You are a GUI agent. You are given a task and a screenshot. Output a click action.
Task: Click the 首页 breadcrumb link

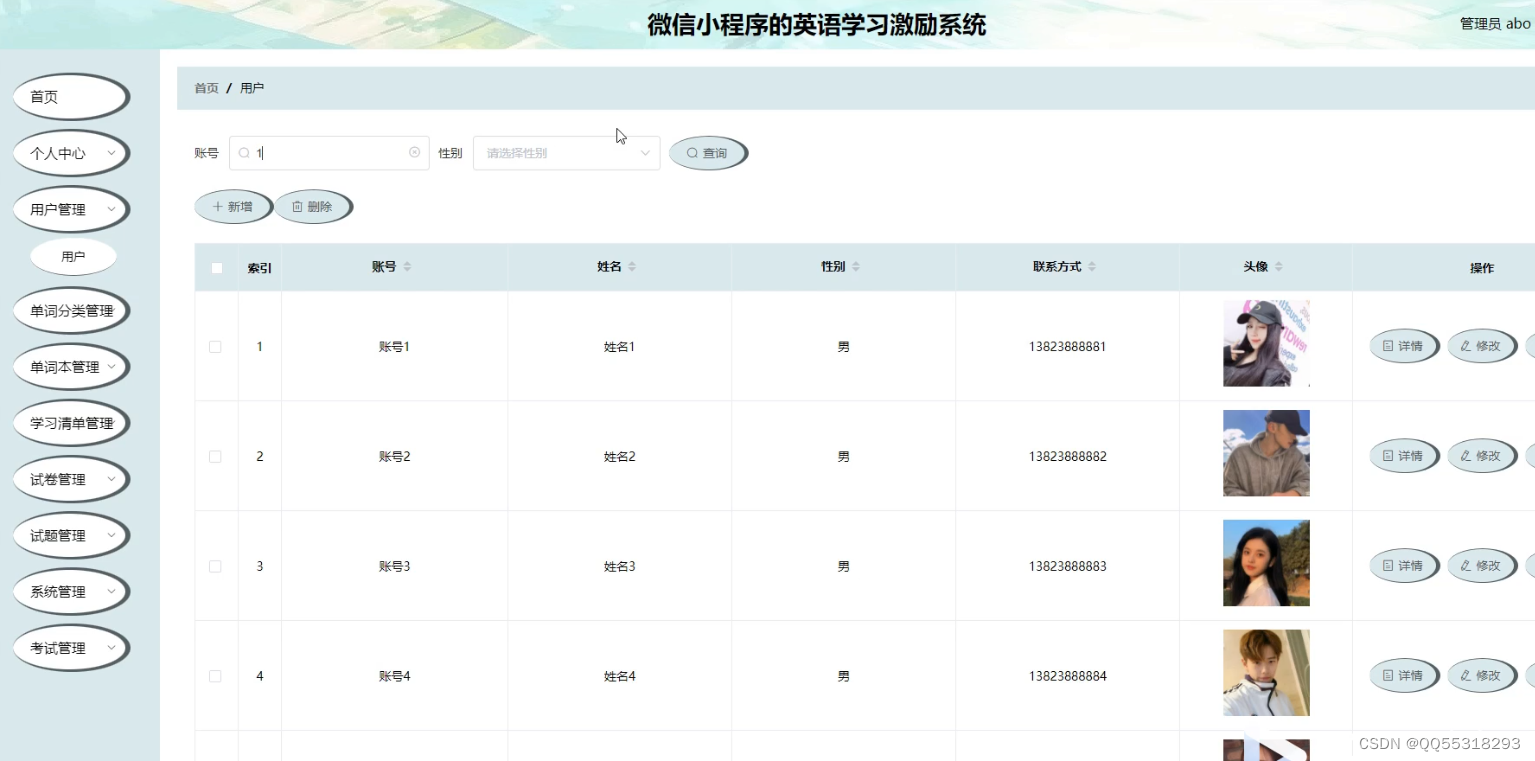point(205,88)
